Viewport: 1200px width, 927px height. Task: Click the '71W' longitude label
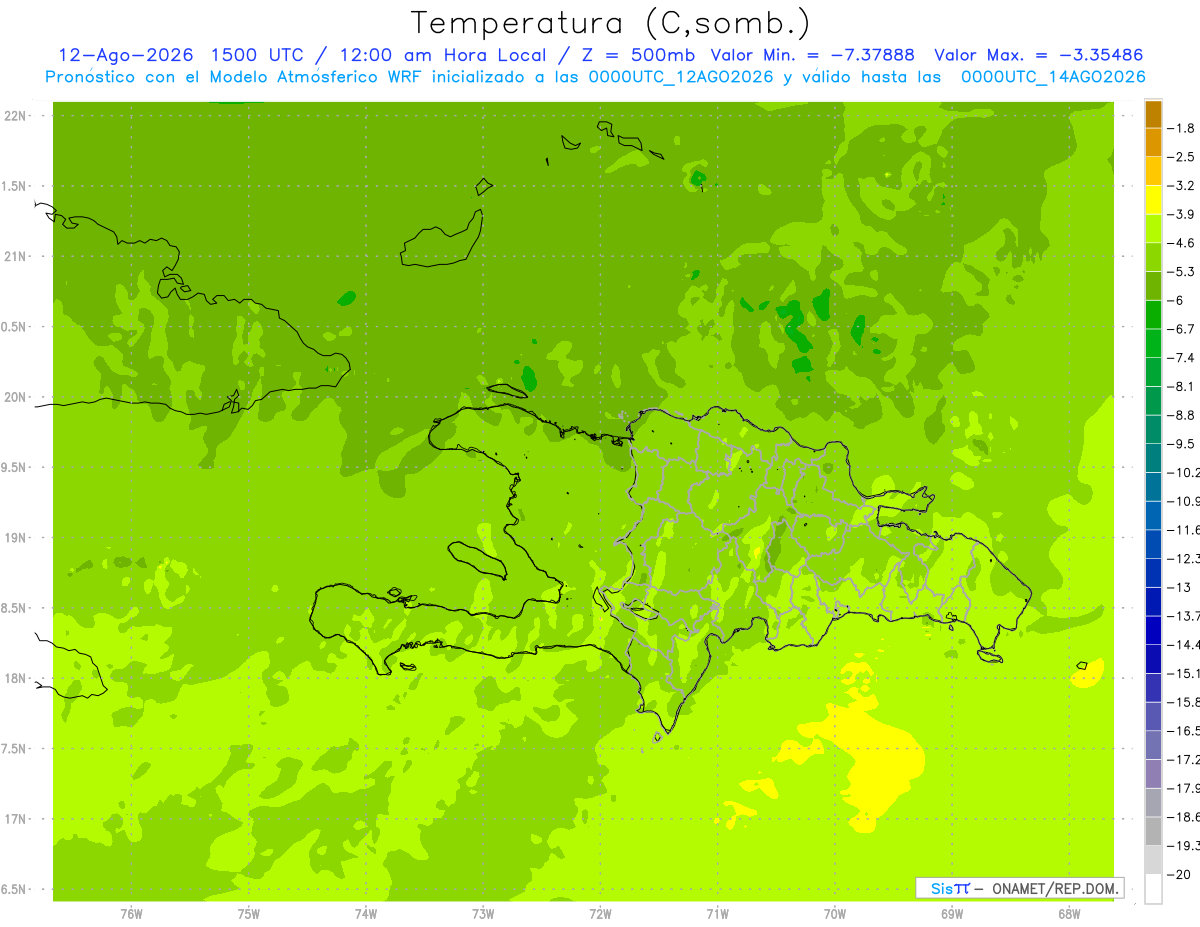click(x=717, y=913)
